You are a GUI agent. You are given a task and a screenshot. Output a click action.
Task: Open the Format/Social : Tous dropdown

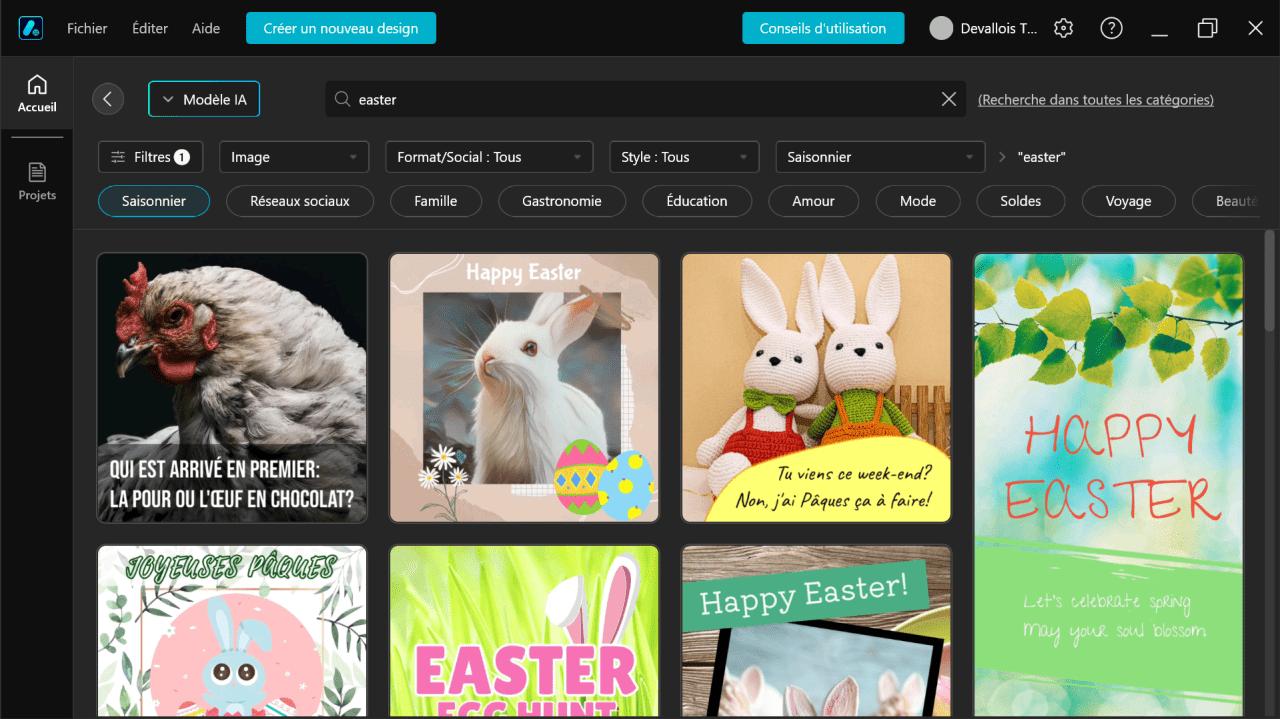(489, 157)
